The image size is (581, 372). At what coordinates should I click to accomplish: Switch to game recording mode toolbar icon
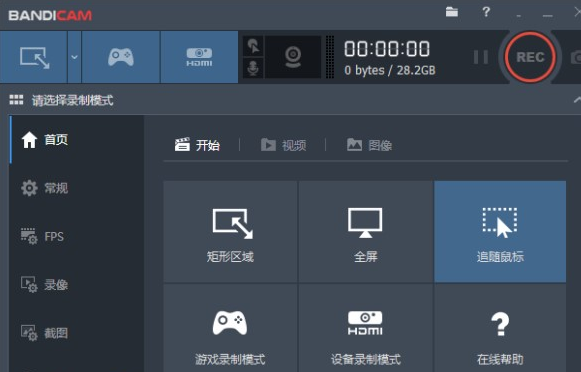[121, 57]
